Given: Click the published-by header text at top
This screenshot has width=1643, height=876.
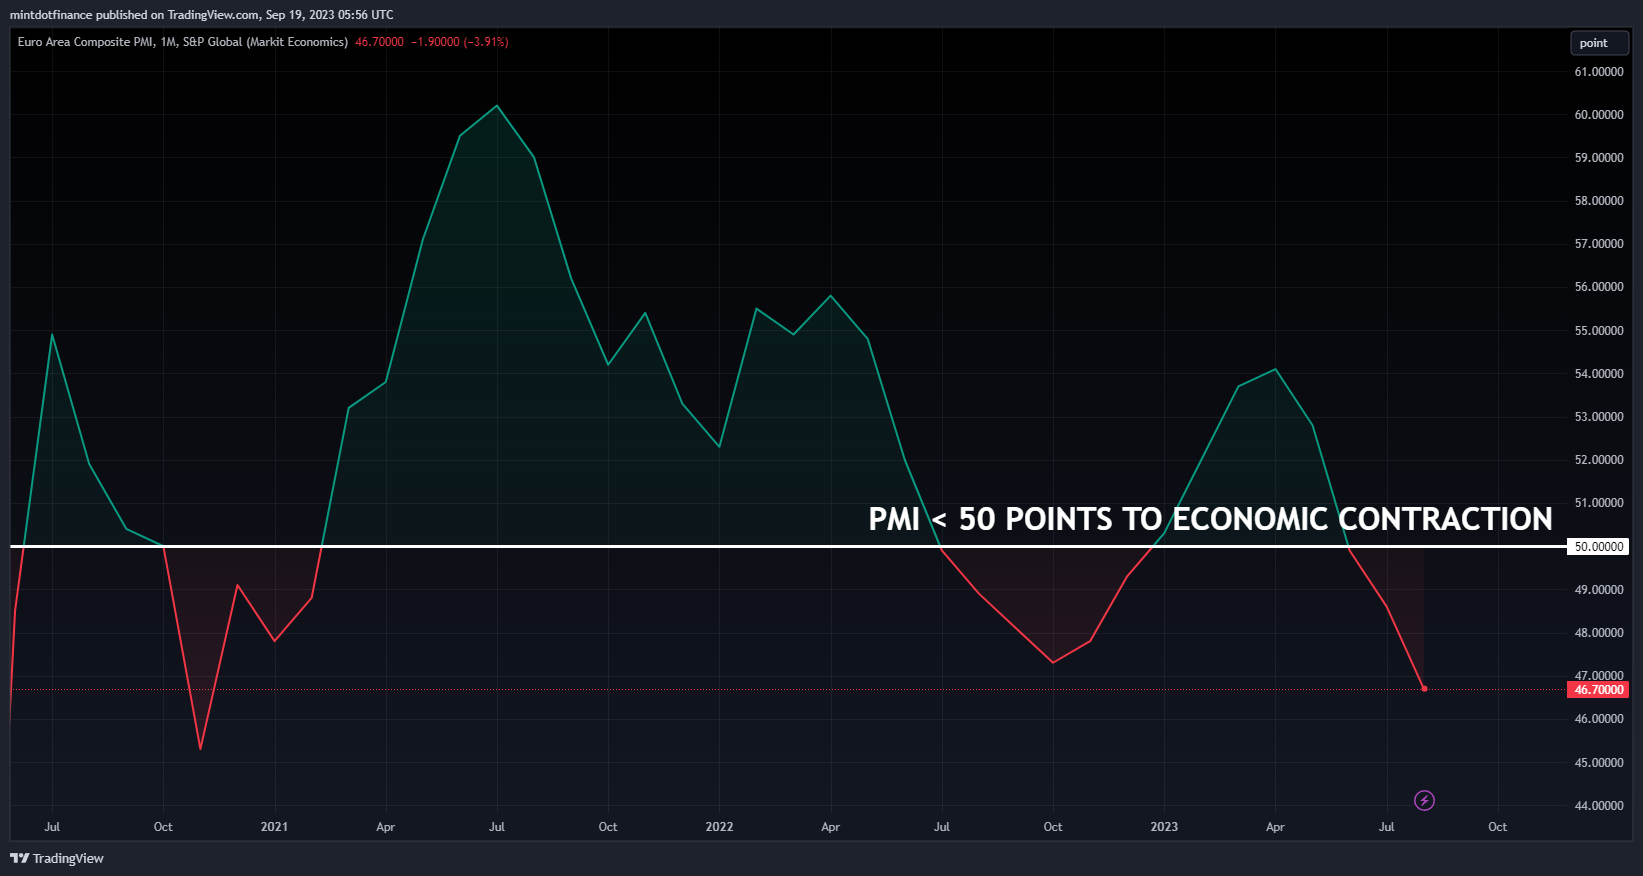Looking at the screenshot, I should (202, 15).
